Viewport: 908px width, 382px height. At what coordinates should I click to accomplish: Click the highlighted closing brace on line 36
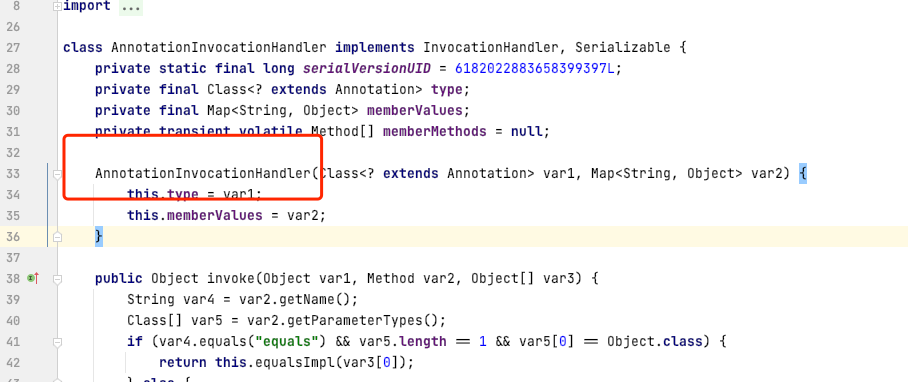pyautogui.click(x=99, y=236)
